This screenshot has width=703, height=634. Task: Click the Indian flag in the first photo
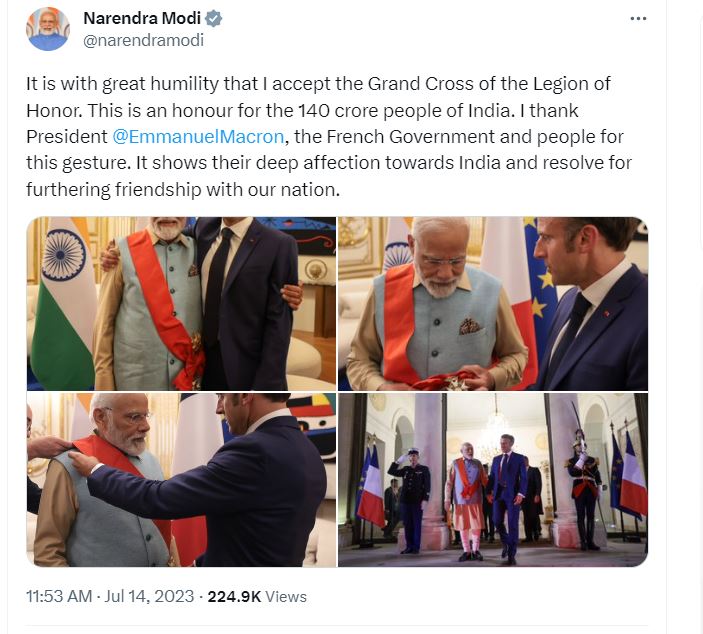click(62, 300)
